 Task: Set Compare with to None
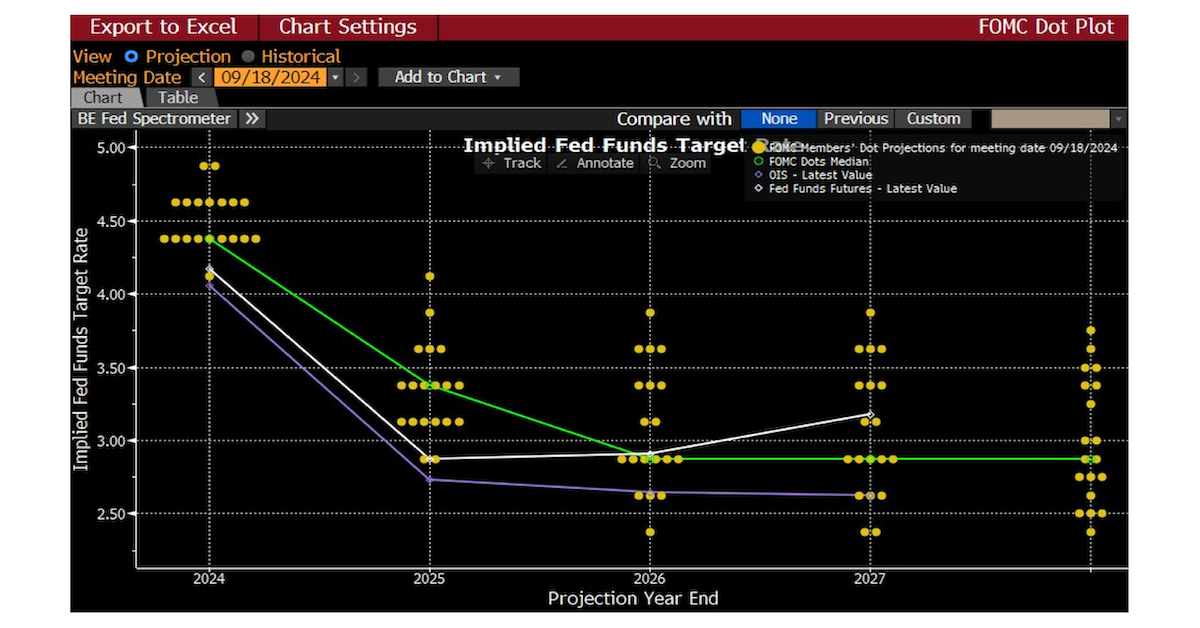tap(779, 119)
